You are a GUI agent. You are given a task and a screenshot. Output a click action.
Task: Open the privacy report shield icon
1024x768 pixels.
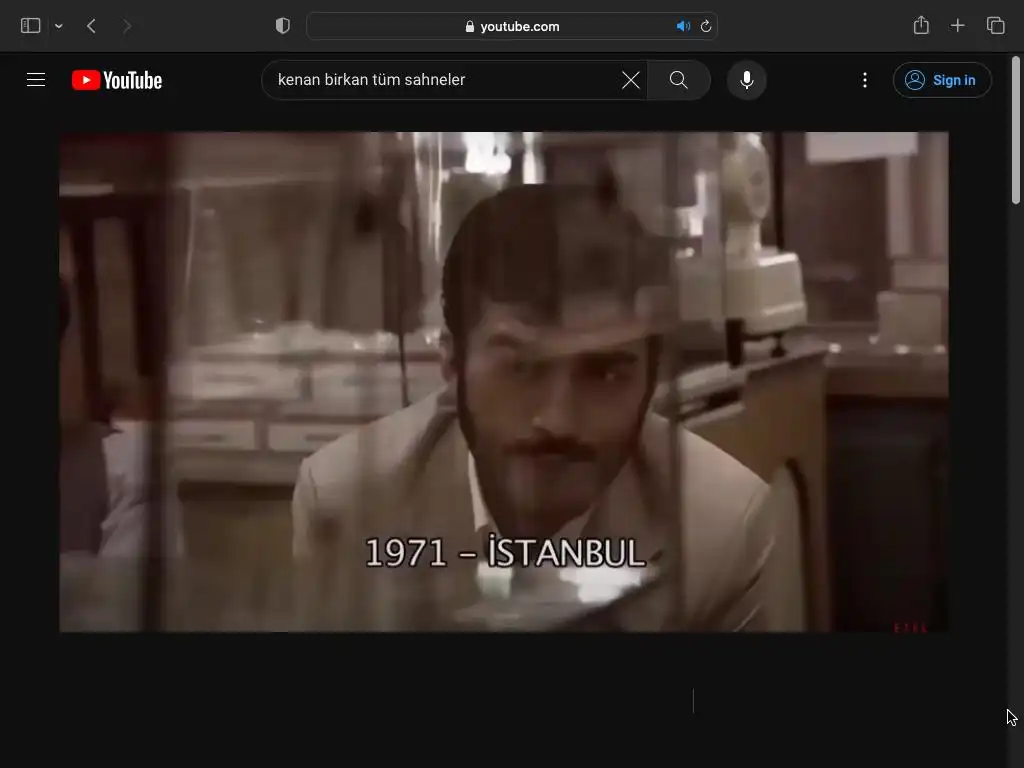(283, 26)
